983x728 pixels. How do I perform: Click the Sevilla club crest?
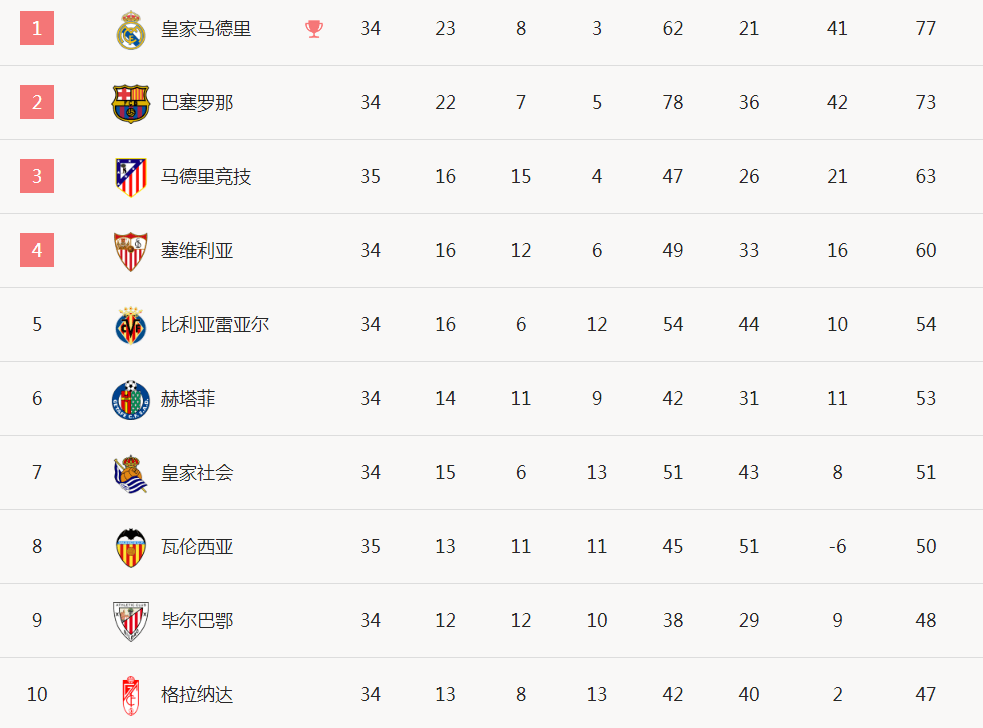click(130, 251)
